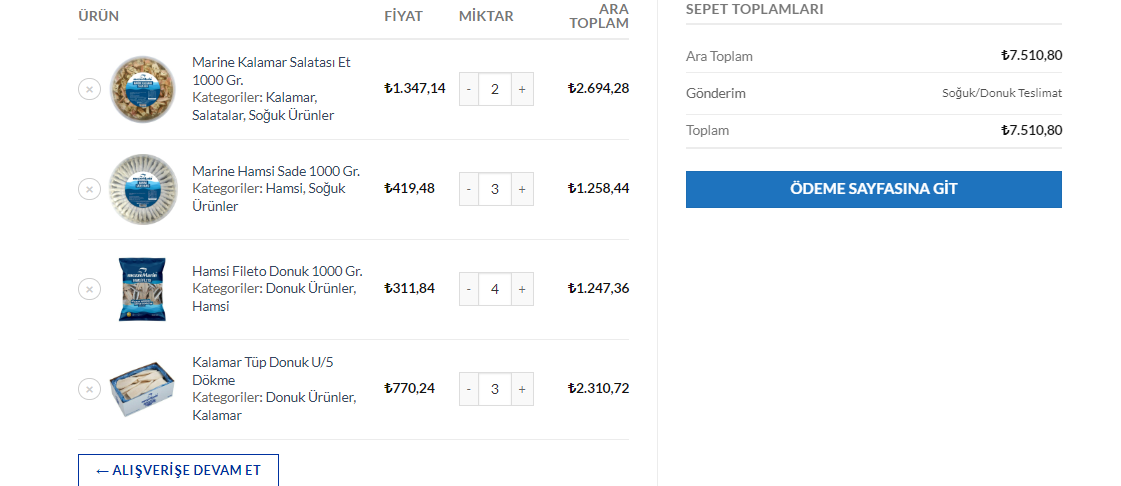Increase Marine Kalamar Salatası quantity with plus

click(x=521, y=89)
